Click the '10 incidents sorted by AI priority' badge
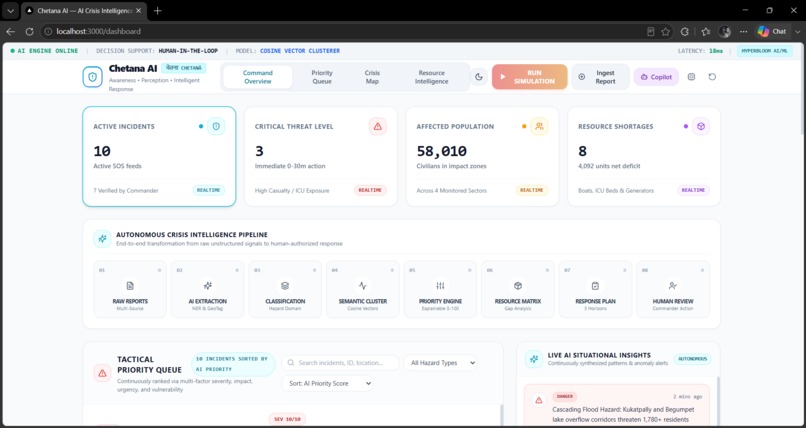806x428 pixels. (233, 364)
